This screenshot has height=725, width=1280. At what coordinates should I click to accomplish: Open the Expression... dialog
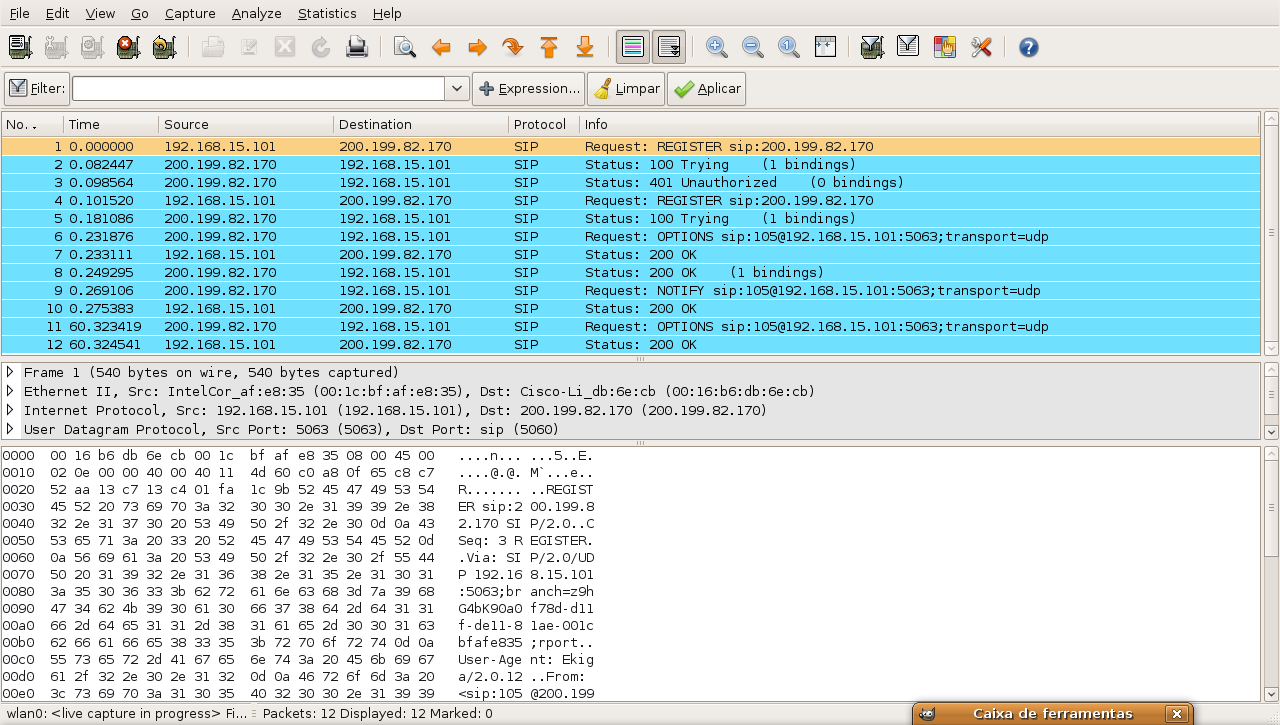[528, 89]
